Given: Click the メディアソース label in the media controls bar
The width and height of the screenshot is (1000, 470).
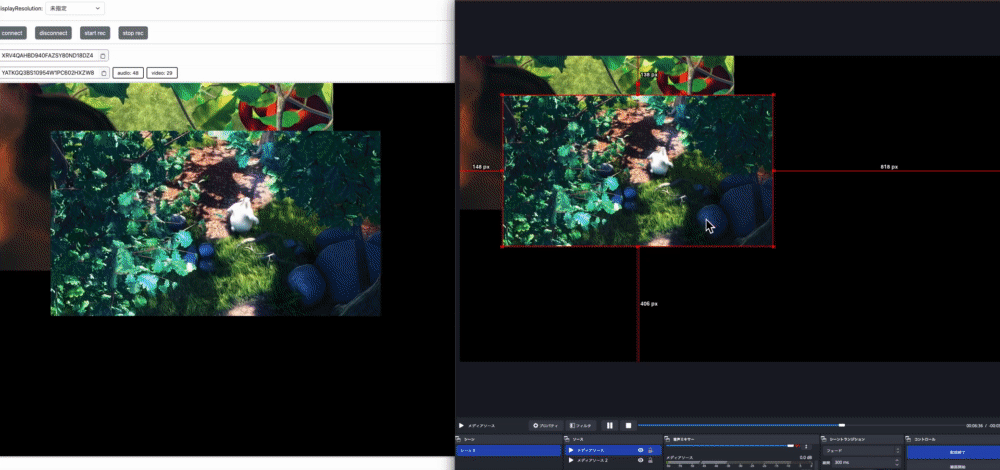Looking at the screenshot, I should [482, 425].
